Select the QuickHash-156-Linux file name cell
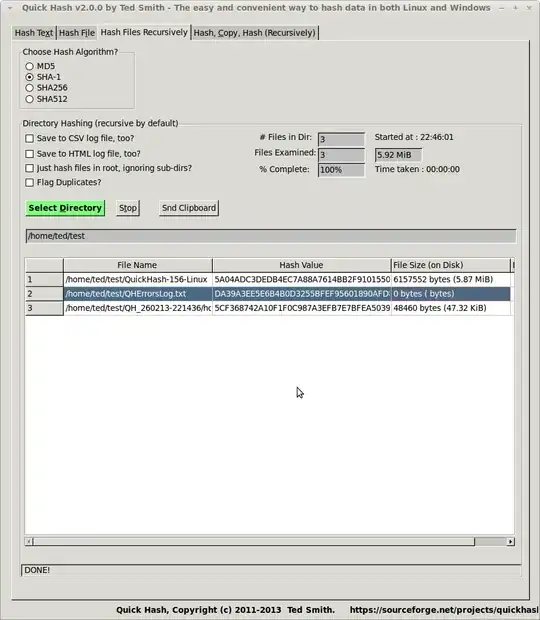The width and height of the screenshot is (540, 620). [x=138, y=280]
